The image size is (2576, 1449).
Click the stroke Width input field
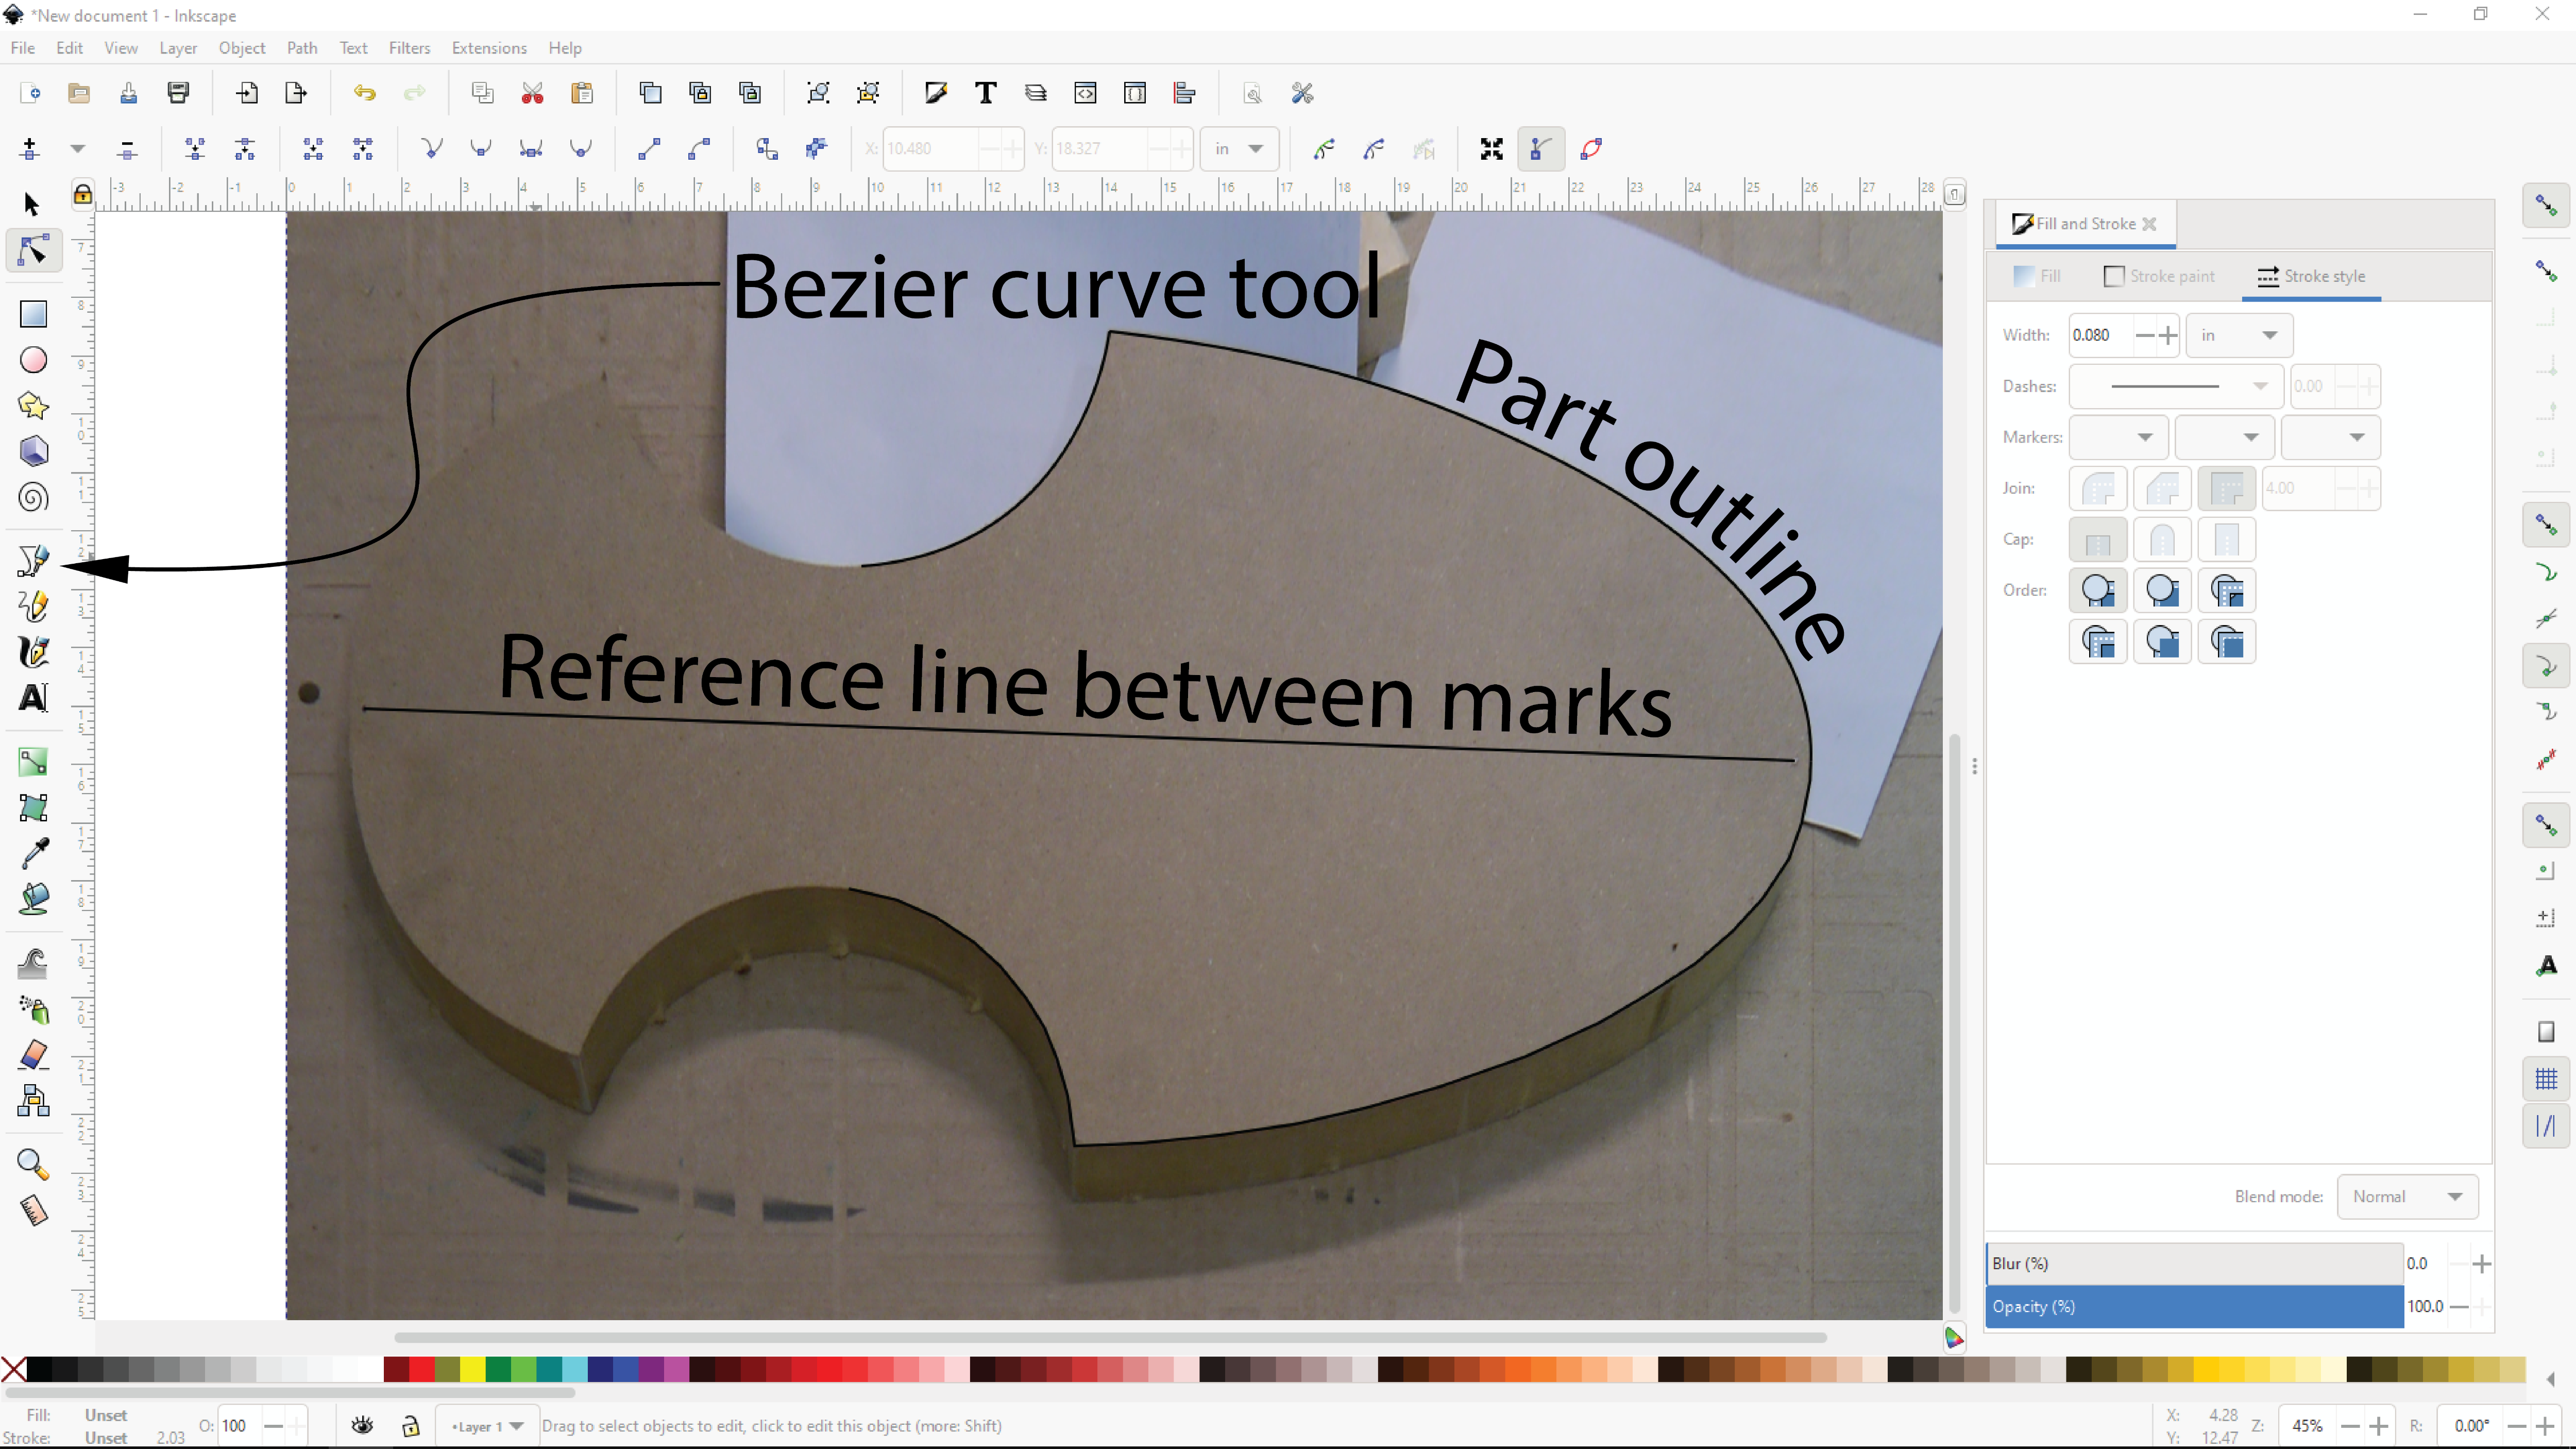[2100, 335]
